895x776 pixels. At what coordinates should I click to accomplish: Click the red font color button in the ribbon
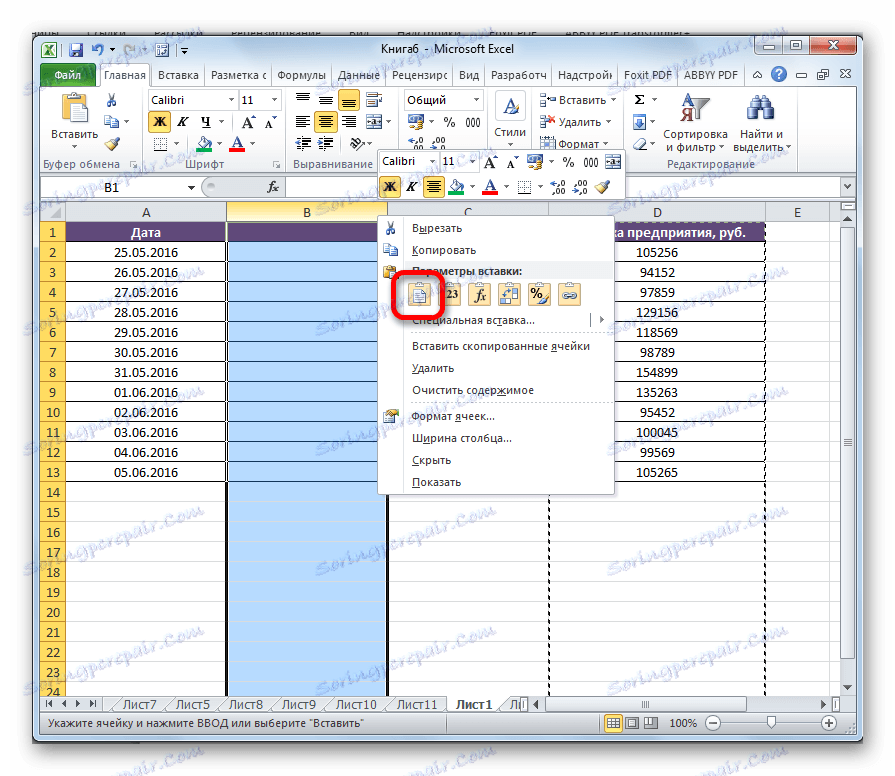coord(237,144)
